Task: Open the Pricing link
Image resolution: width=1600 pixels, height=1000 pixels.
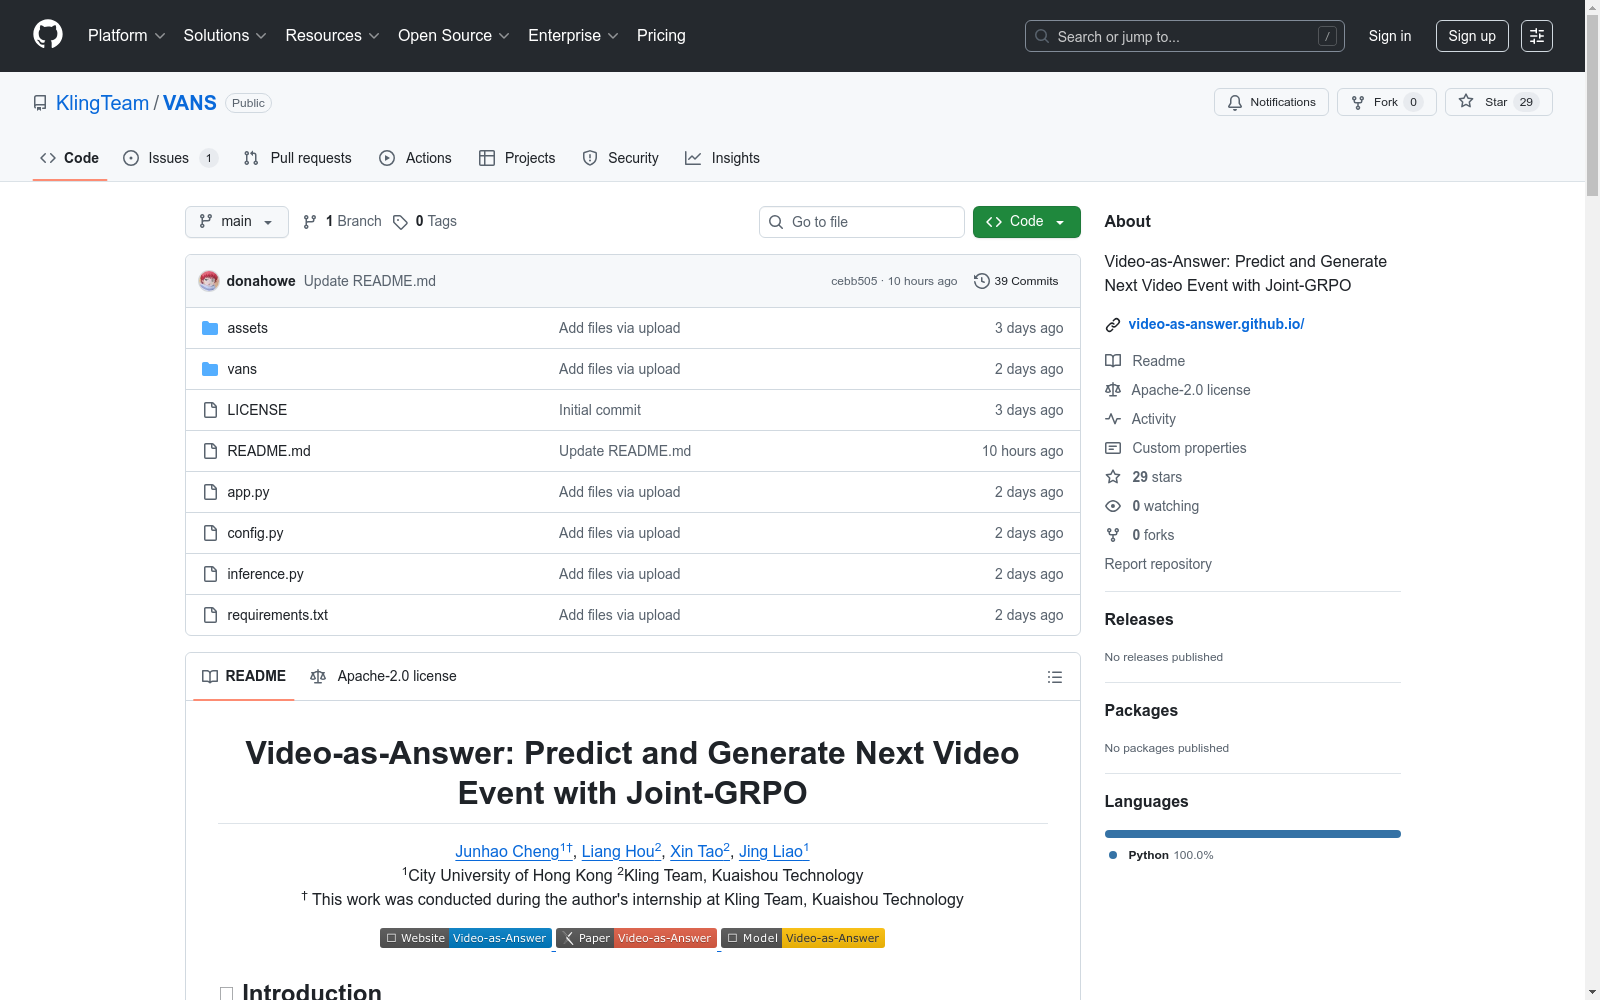Action: point(661,36)
